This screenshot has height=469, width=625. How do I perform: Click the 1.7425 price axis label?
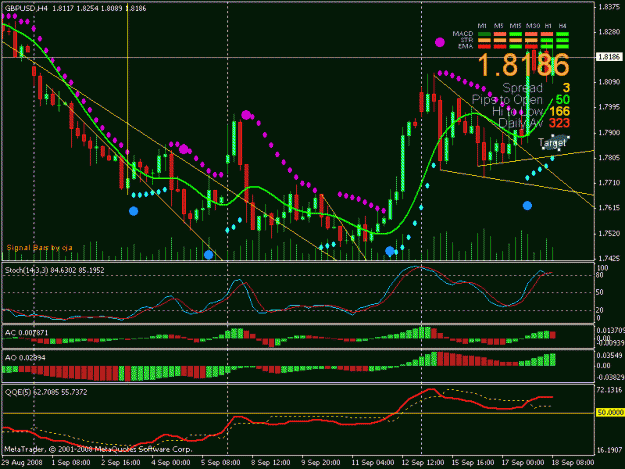609,258
